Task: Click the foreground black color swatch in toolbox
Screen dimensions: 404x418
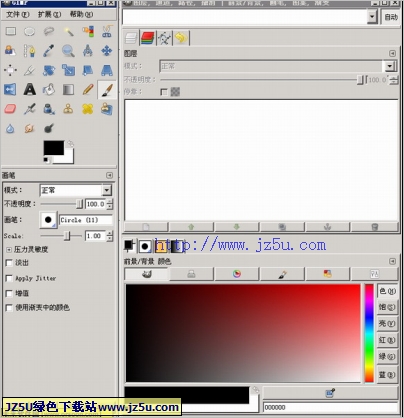Action: click(54, 148)
